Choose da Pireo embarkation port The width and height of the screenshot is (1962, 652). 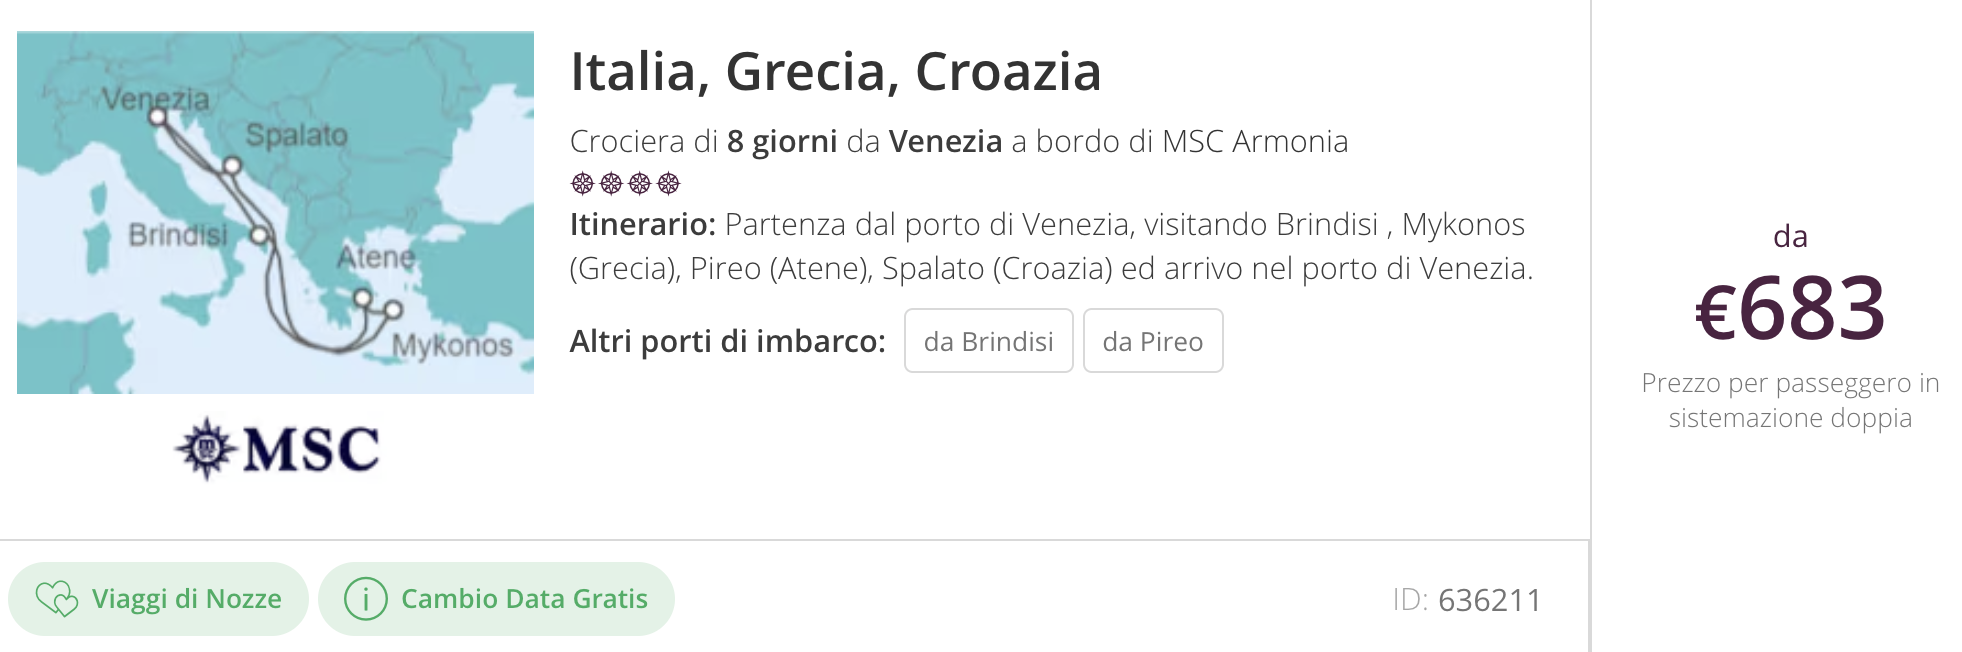(1153, 341)
